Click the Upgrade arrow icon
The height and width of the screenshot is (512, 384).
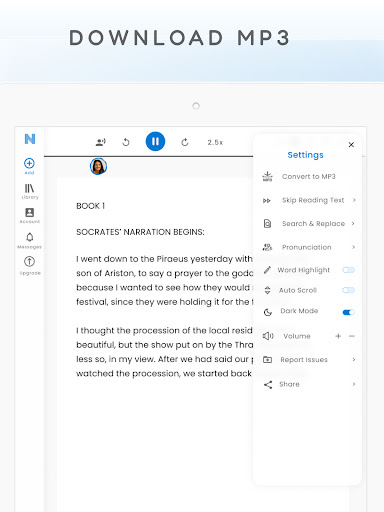coord(29,262)
